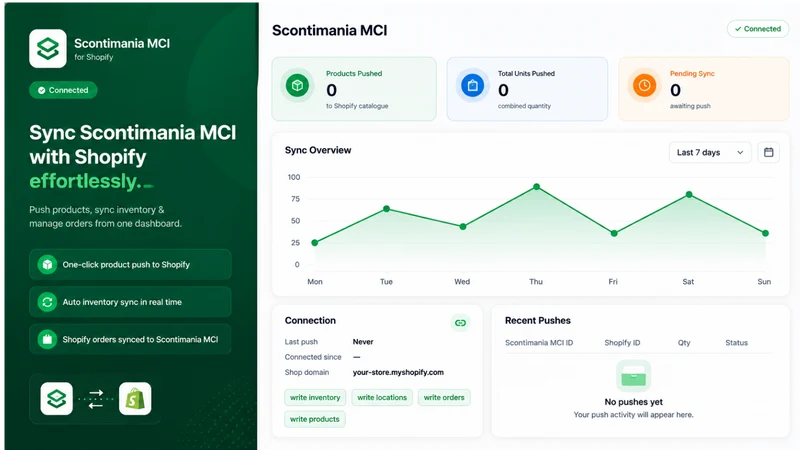Open the Last 7 days dropdown
The width and height of the screenshot is (800, 450).
(x=710, y=153)
